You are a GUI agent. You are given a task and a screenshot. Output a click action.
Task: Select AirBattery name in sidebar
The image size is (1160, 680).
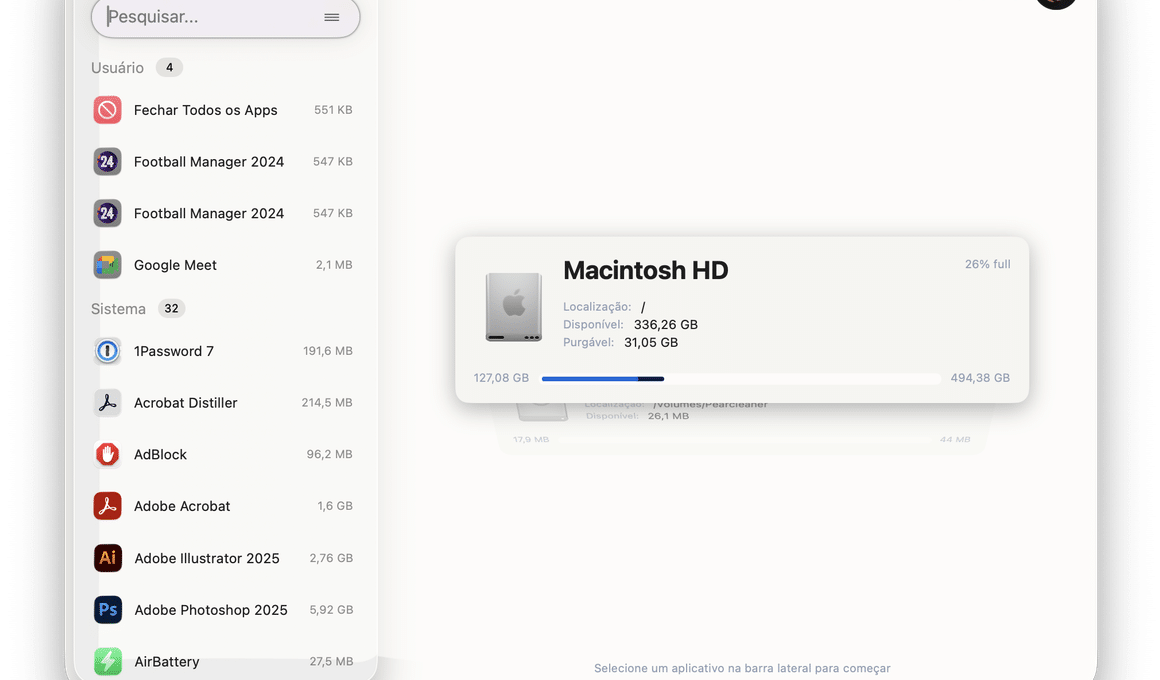point(166,662)
